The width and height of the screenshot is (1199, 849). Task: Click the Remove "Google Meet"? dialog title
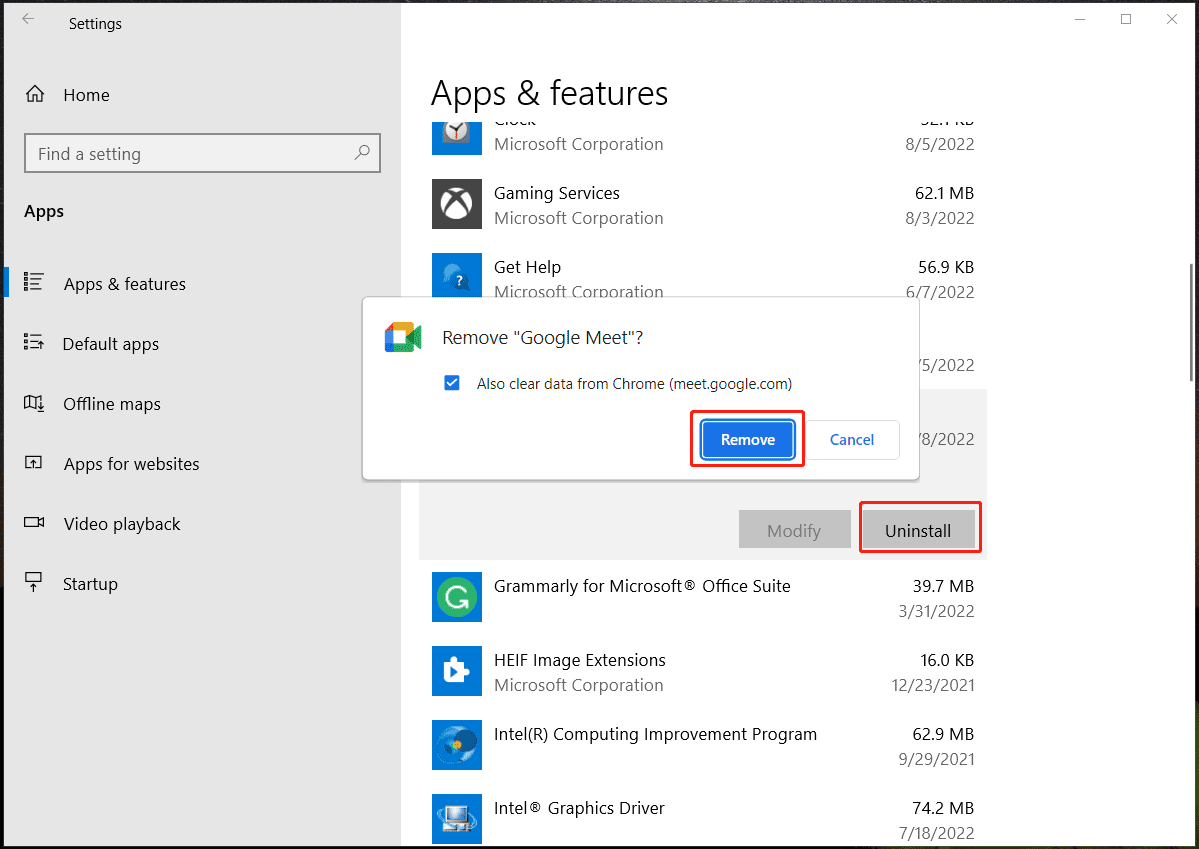point(542,337)
